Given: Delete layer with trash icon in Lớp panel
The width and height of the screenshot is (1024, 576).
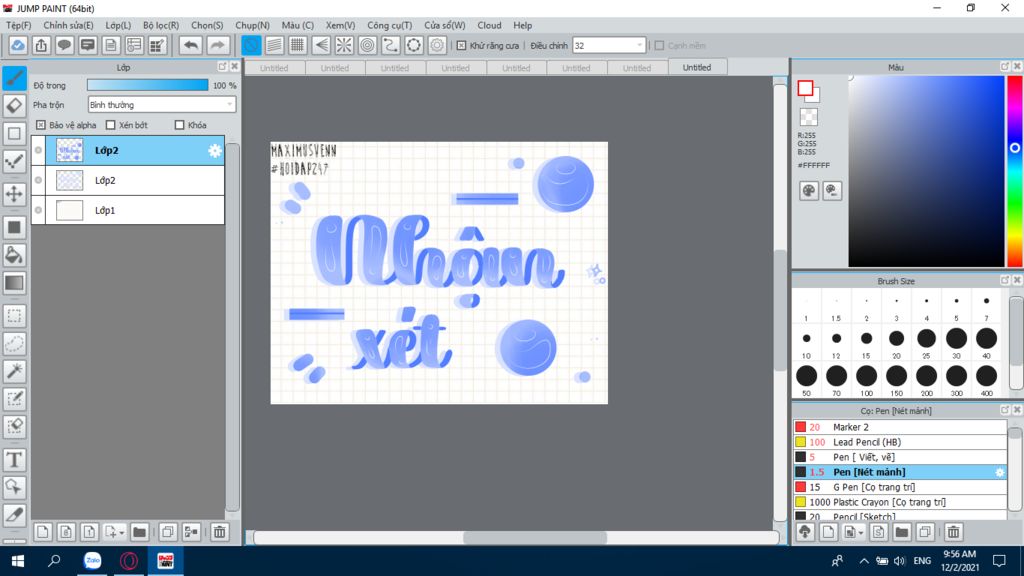Looking at the screenshot, I should pyautogui.click(x=219, y=532).
